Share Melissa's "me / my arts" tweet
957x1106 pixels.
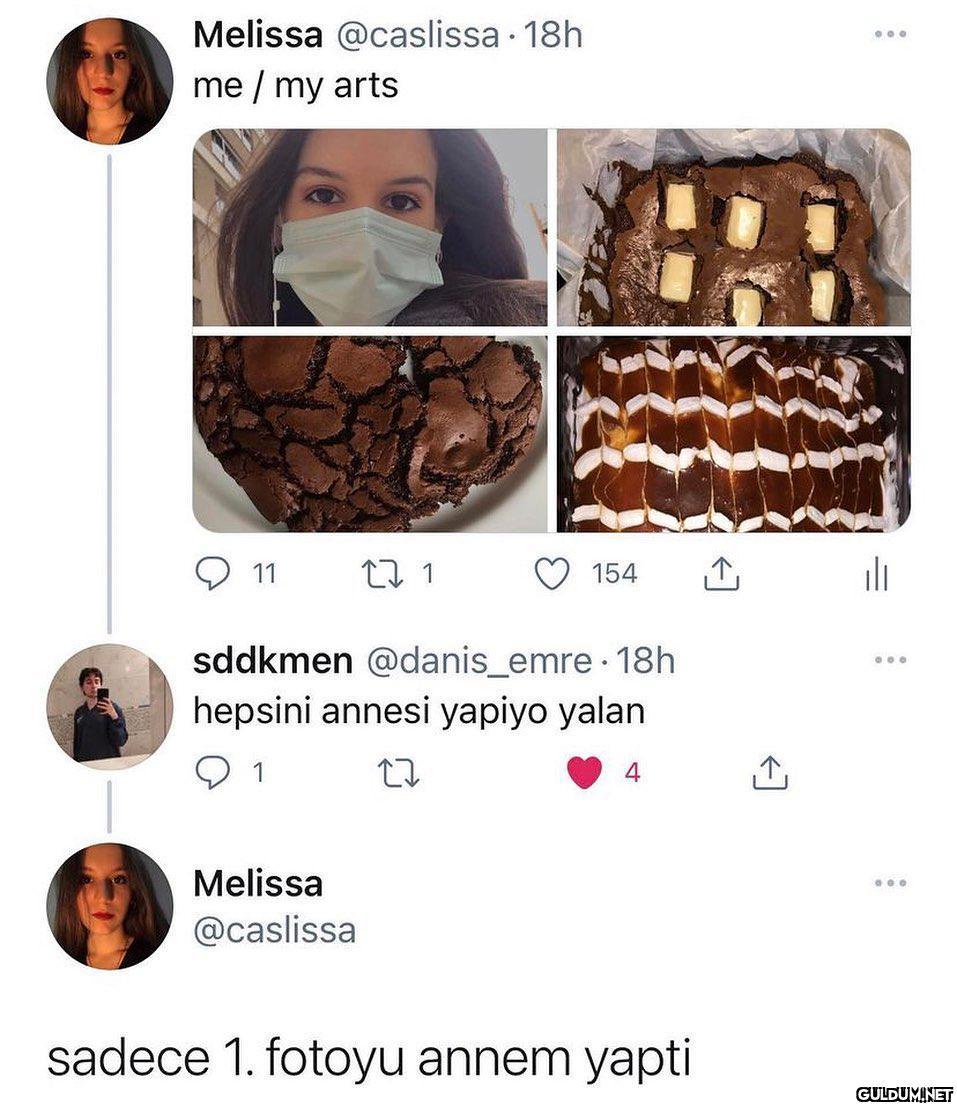(722, 574)
